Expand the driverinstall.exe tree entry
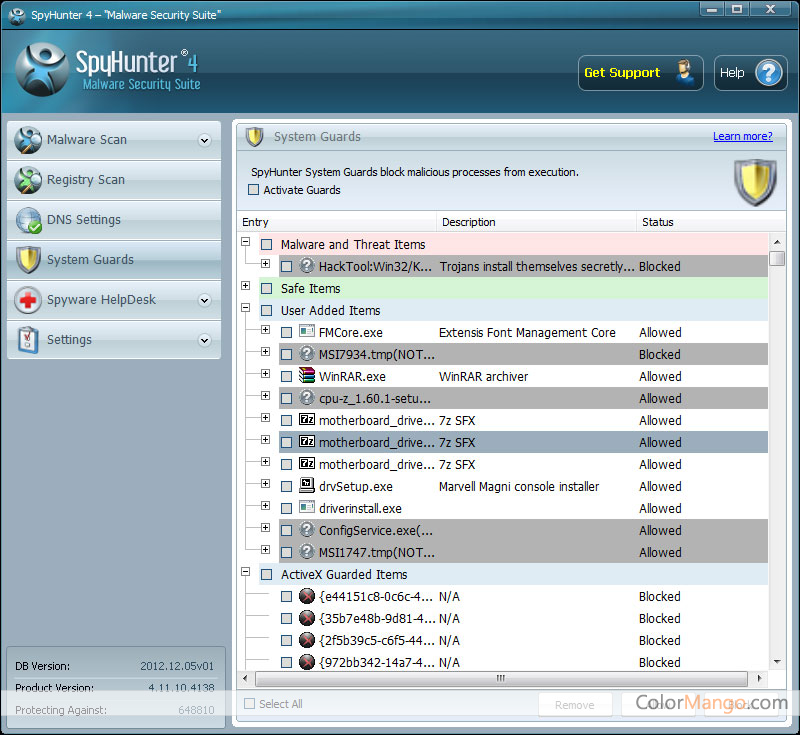 [x=265, y=505]
